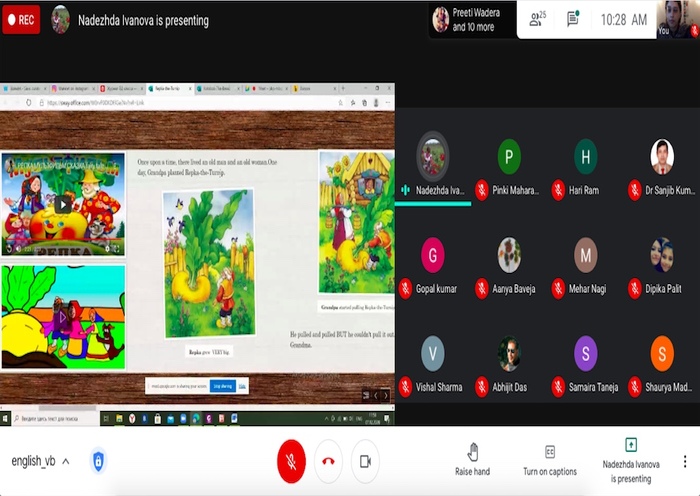Viewport: 700px width, 496px height.
Task: Click Preeti Wadera and 10 more tile
Action: pos(472,20)
